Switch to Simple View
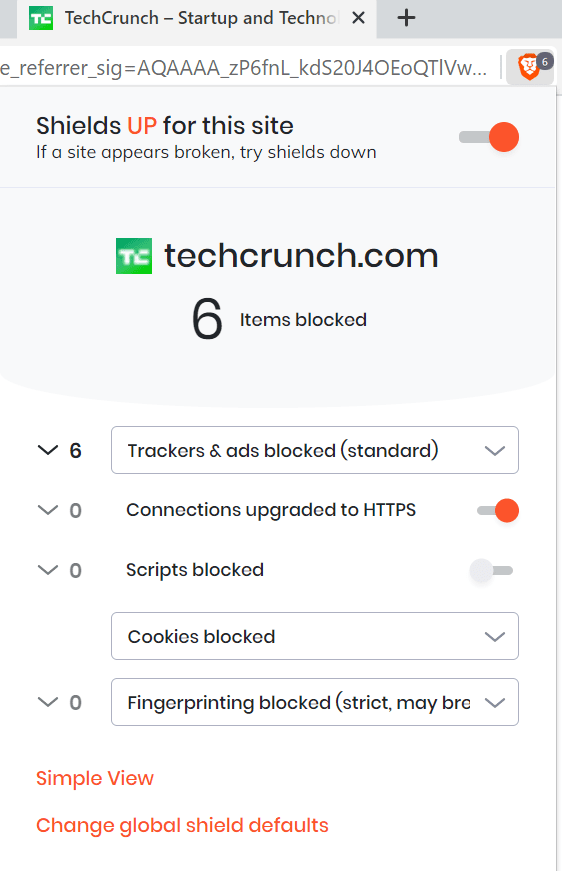 click(95, 778)
